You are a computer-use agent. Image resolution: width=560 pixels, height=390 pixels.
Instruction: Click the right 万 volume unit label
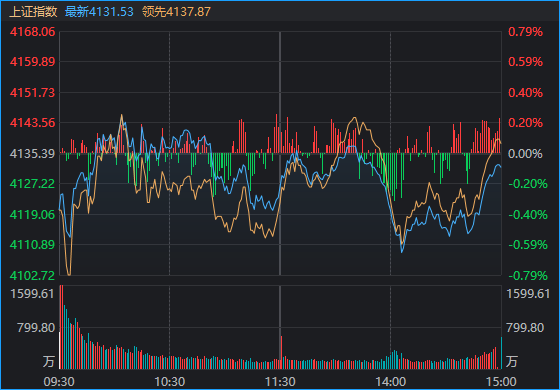(512, 361)
